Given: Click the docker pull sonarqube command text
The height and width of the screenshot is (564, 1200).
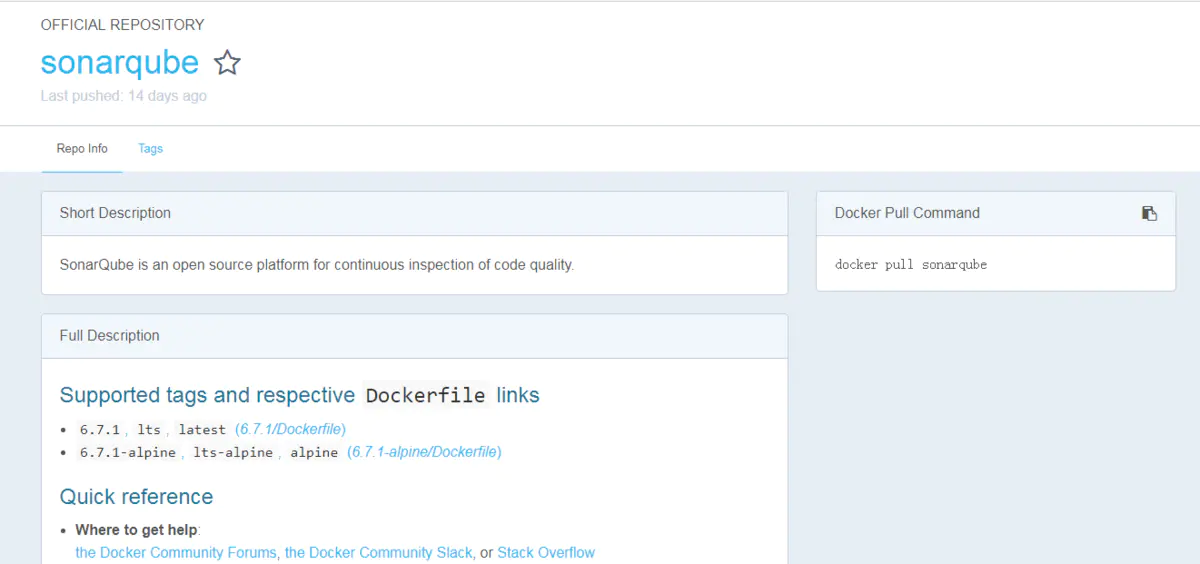Looking at the screenshot, I should tap(911, 265).
